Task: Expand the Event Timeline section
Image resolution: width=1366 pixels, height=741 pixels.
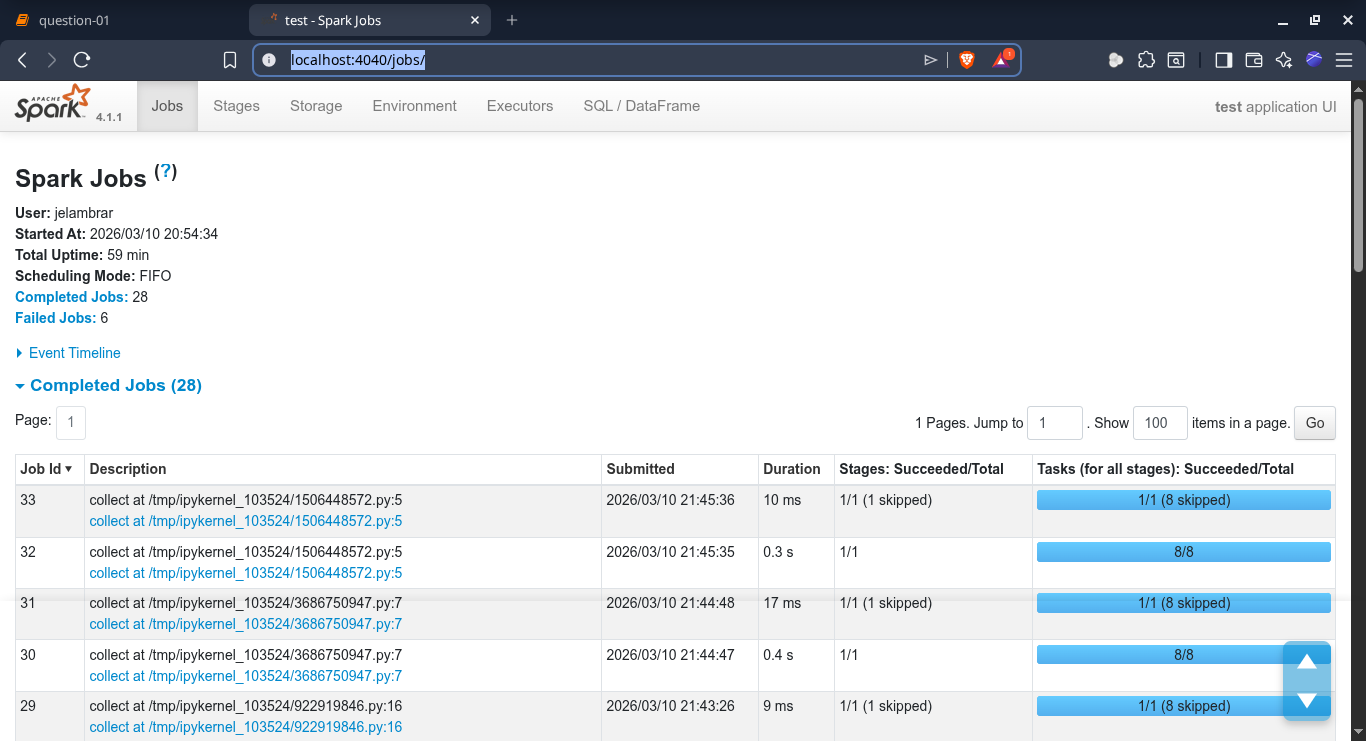Action: point(68,353)
